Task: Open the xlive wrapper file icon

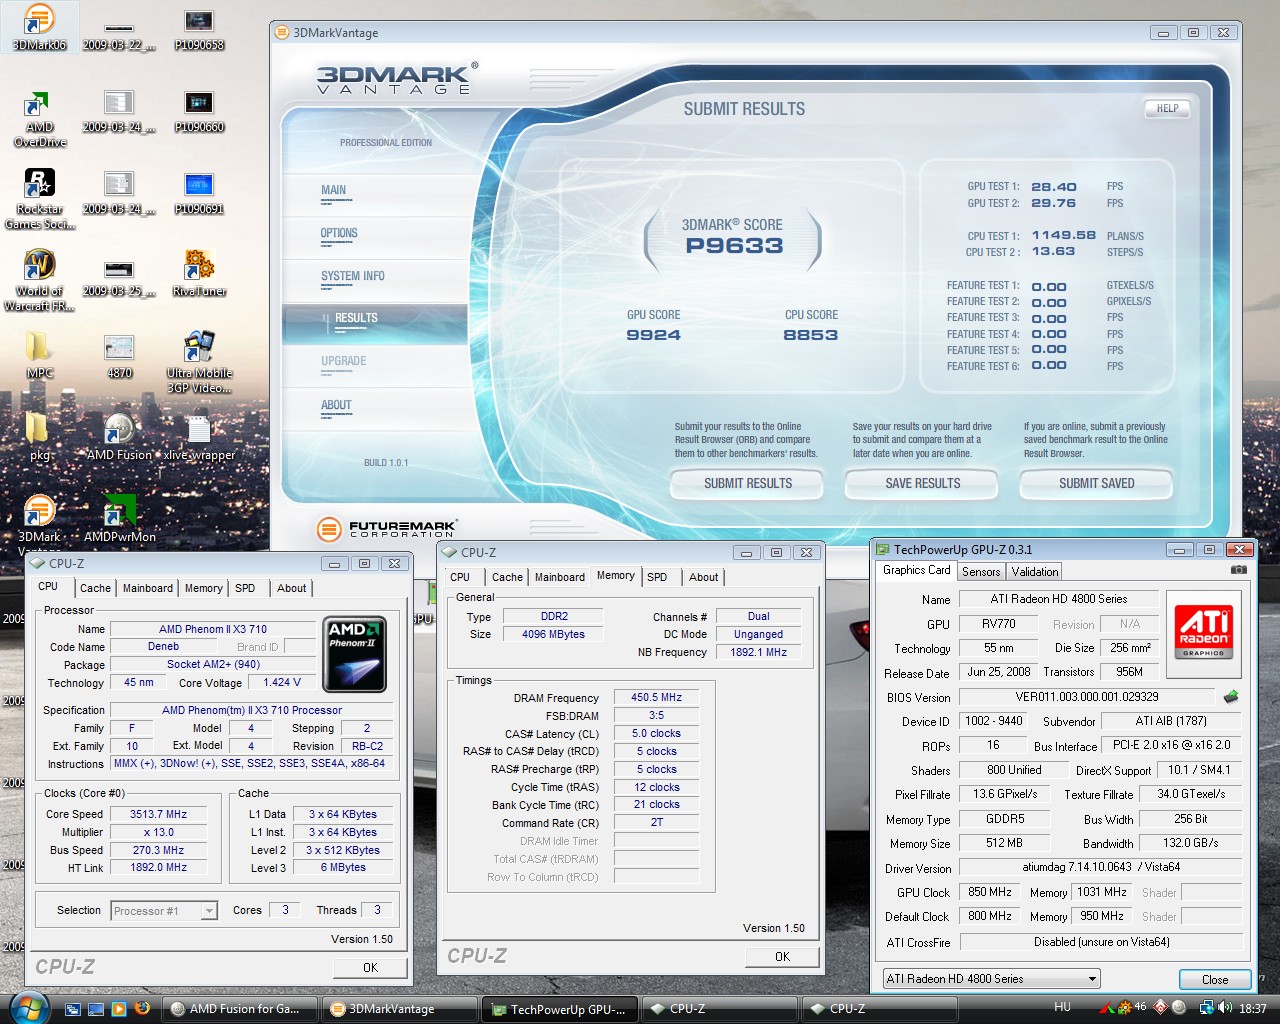Action: pos(199,437)
